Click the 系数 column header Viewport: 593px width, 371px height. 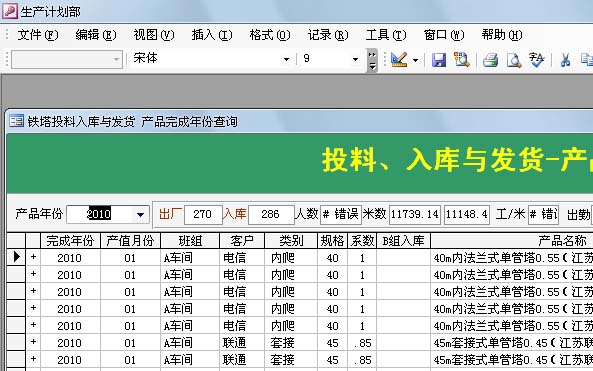pos(362,241)
